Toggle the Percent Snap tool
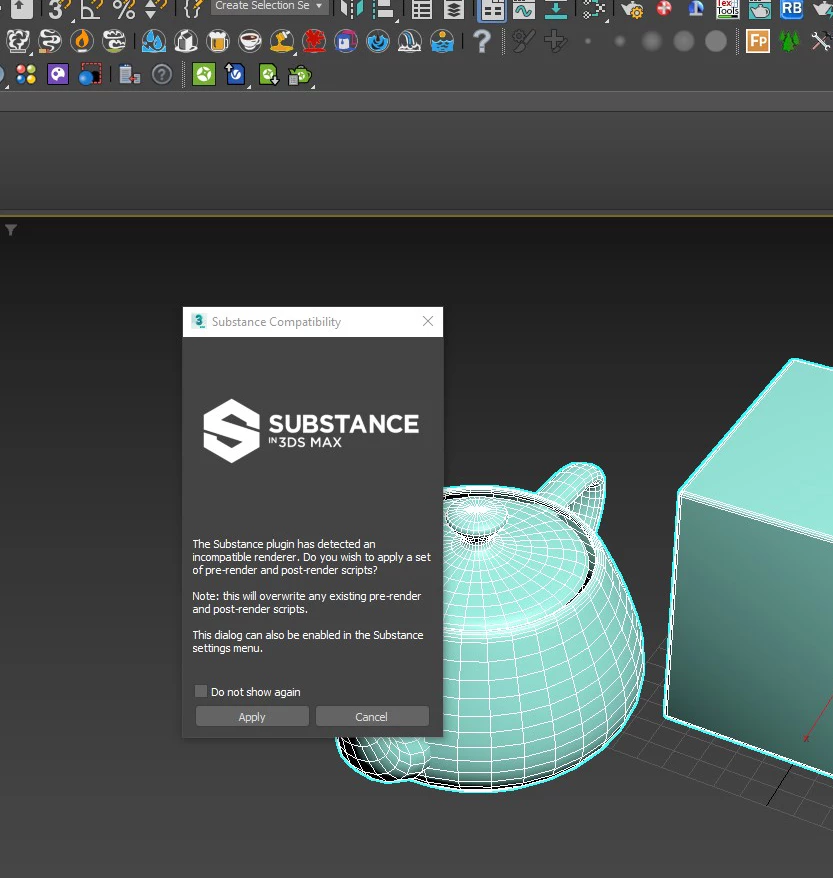The width and height of the screenshot is (833, 878). point(124,9)
